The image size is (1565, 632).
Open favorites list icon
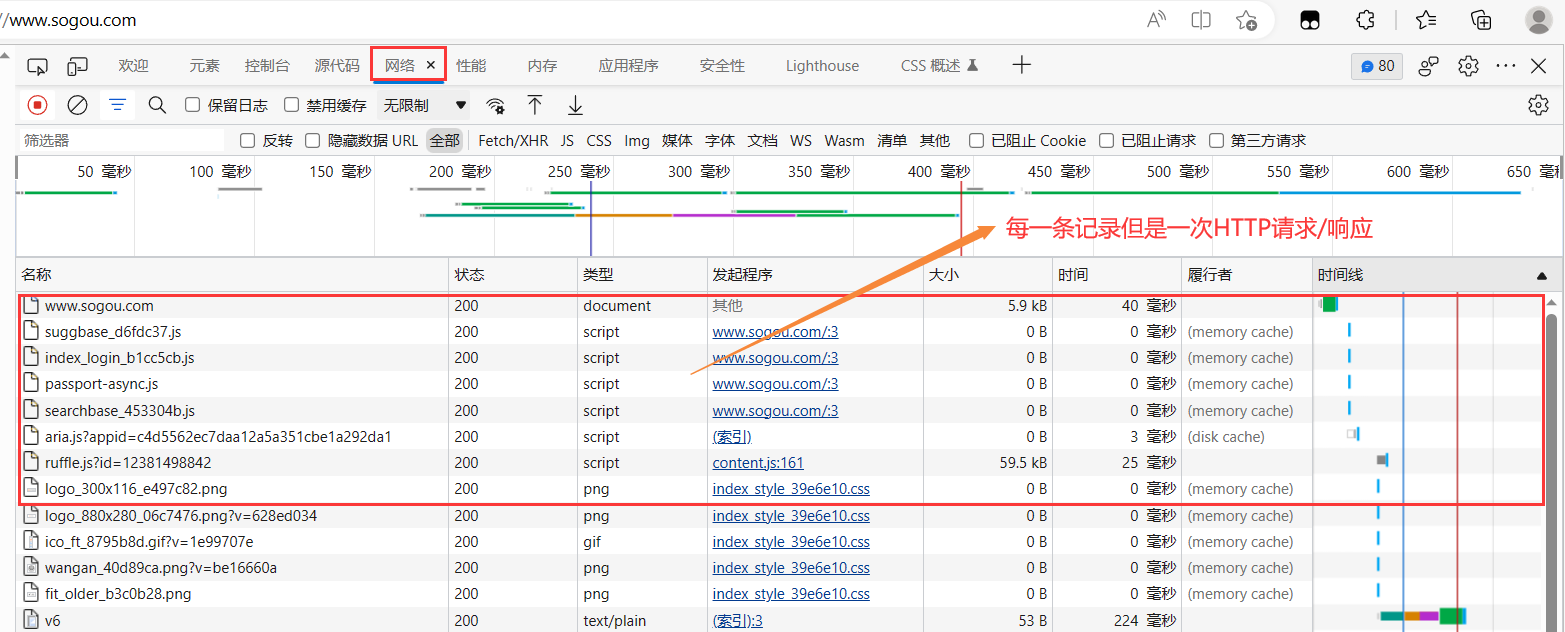1426,20
